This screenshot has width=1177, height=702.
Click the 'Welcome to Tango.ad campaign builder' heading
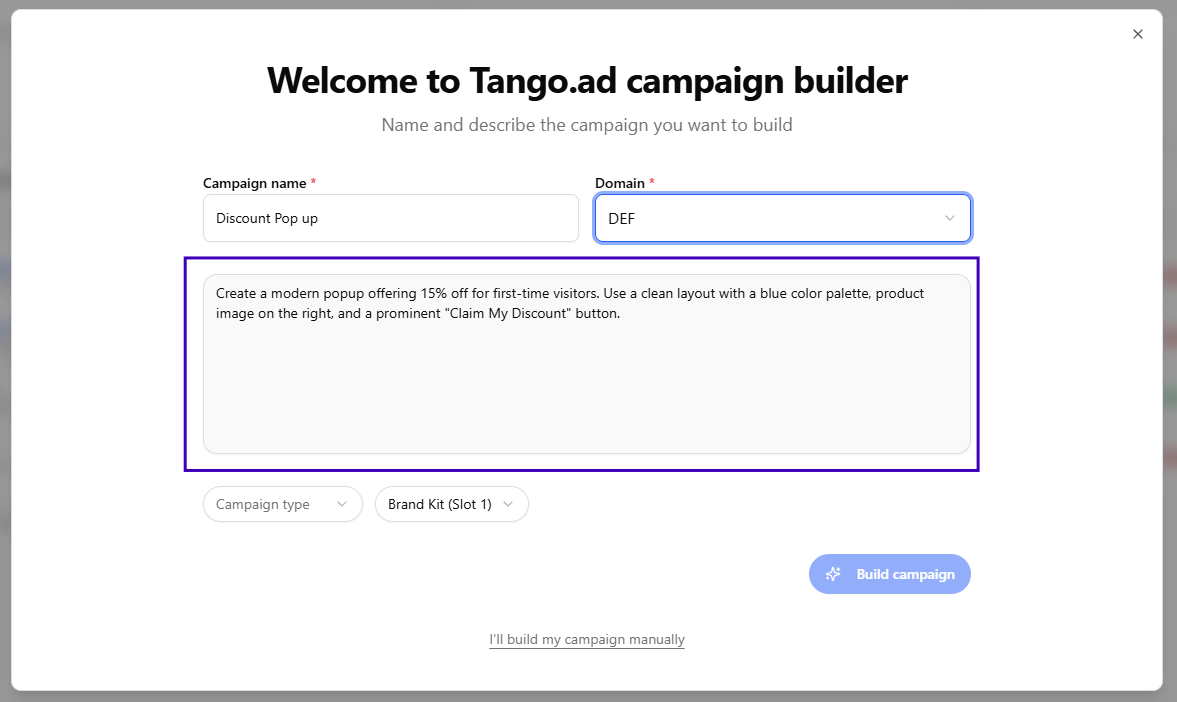[587, 80]
